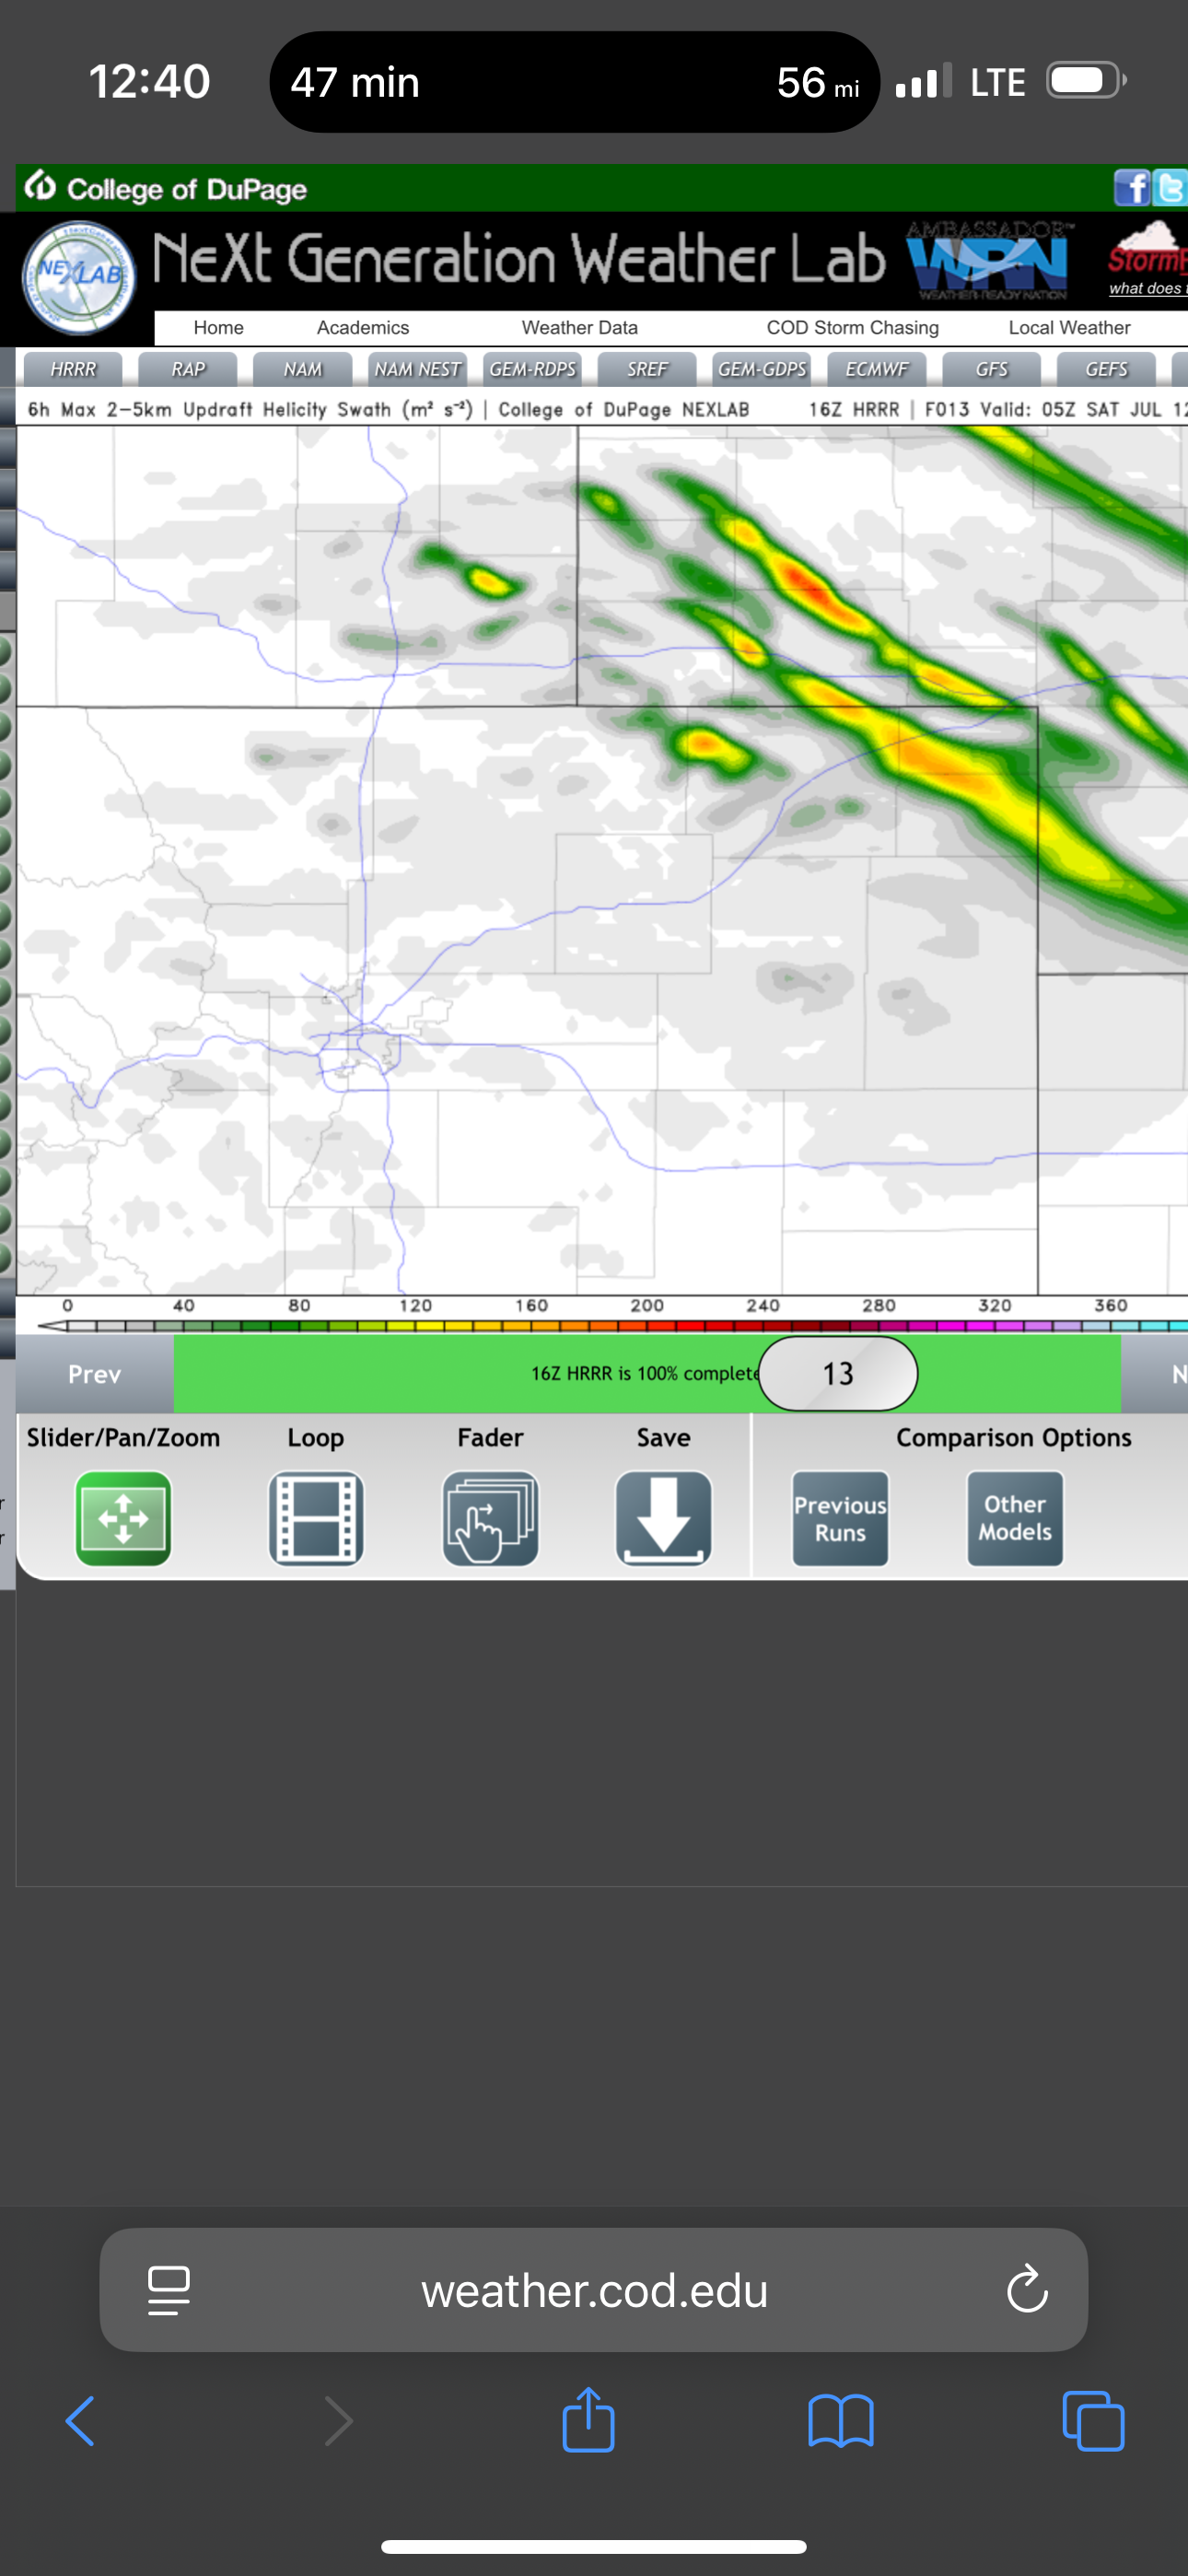1188x2576 pixels.
Task: Open Safari bookmarks book icon
Action: tap(840, 2421)
